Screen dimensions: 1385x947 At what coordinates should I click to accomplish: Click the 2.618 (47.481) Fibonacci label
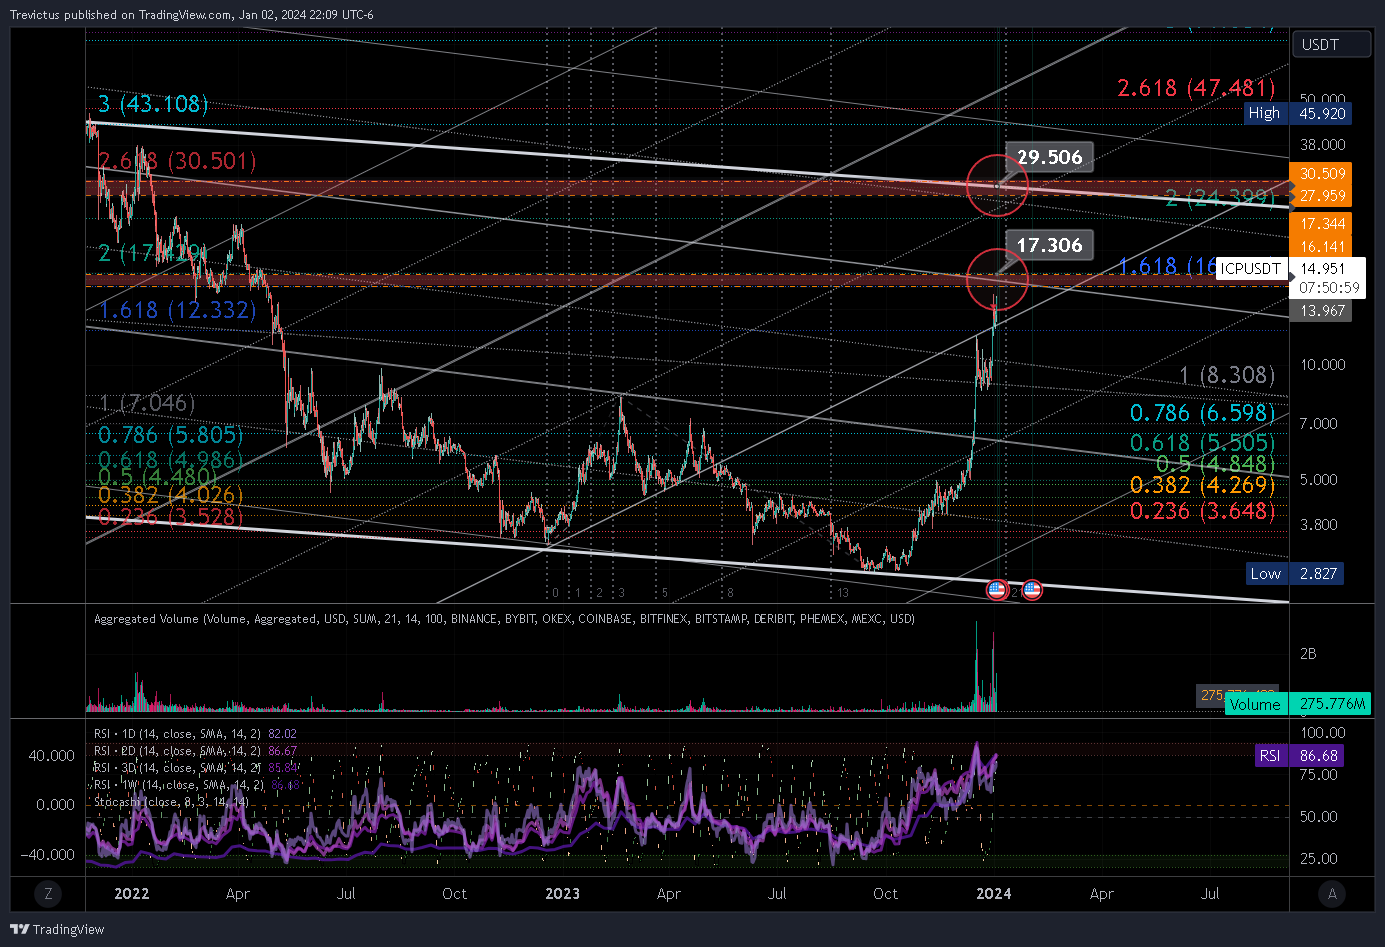[x=1196, y=88]
